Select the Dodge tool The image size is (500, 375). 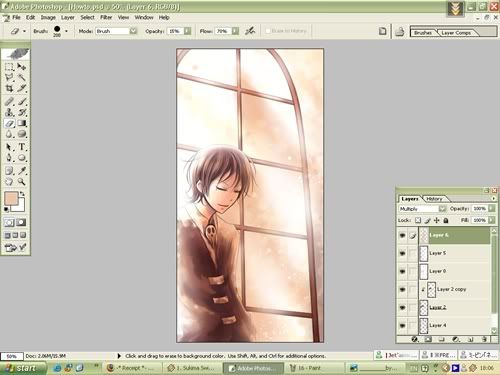pyautogui.click(x=22, y=134)
